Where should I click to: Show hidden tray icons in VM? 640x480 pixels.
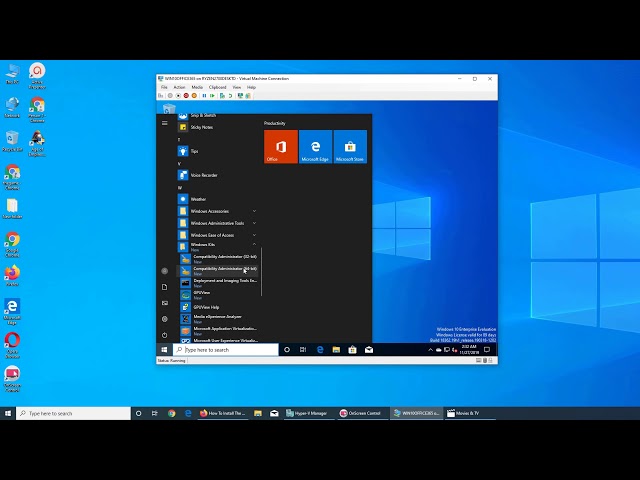coord(430,350)
